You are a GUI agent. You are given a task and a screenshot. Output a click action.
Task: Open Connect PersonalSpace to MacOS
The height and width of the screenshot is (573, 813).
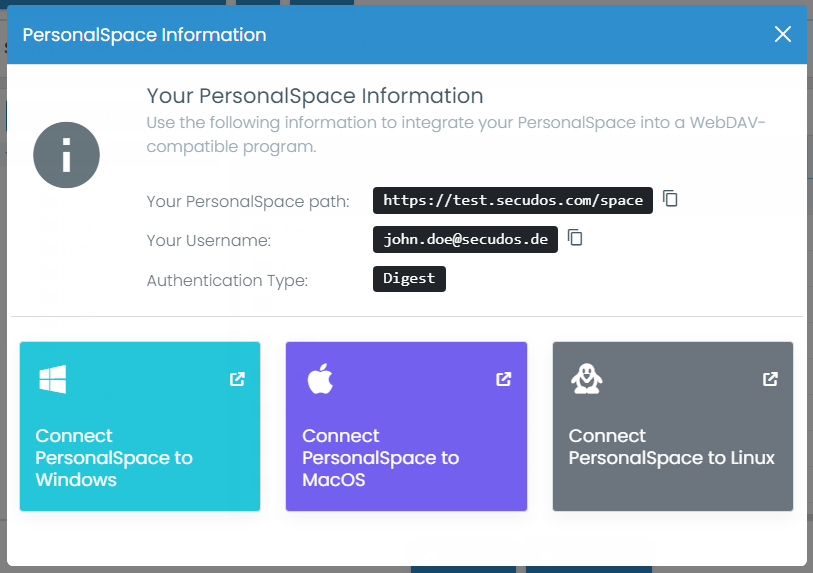[406, 426]
